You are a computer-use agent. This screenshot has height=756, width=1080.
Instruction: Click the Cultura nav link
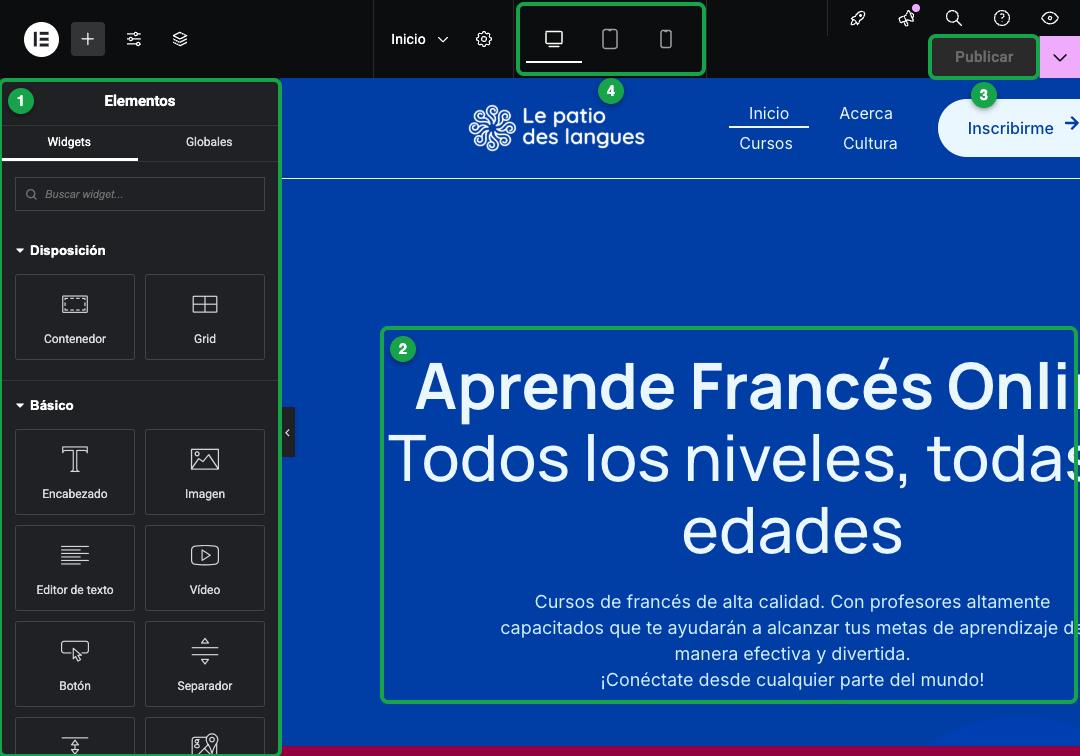(870, 143)
